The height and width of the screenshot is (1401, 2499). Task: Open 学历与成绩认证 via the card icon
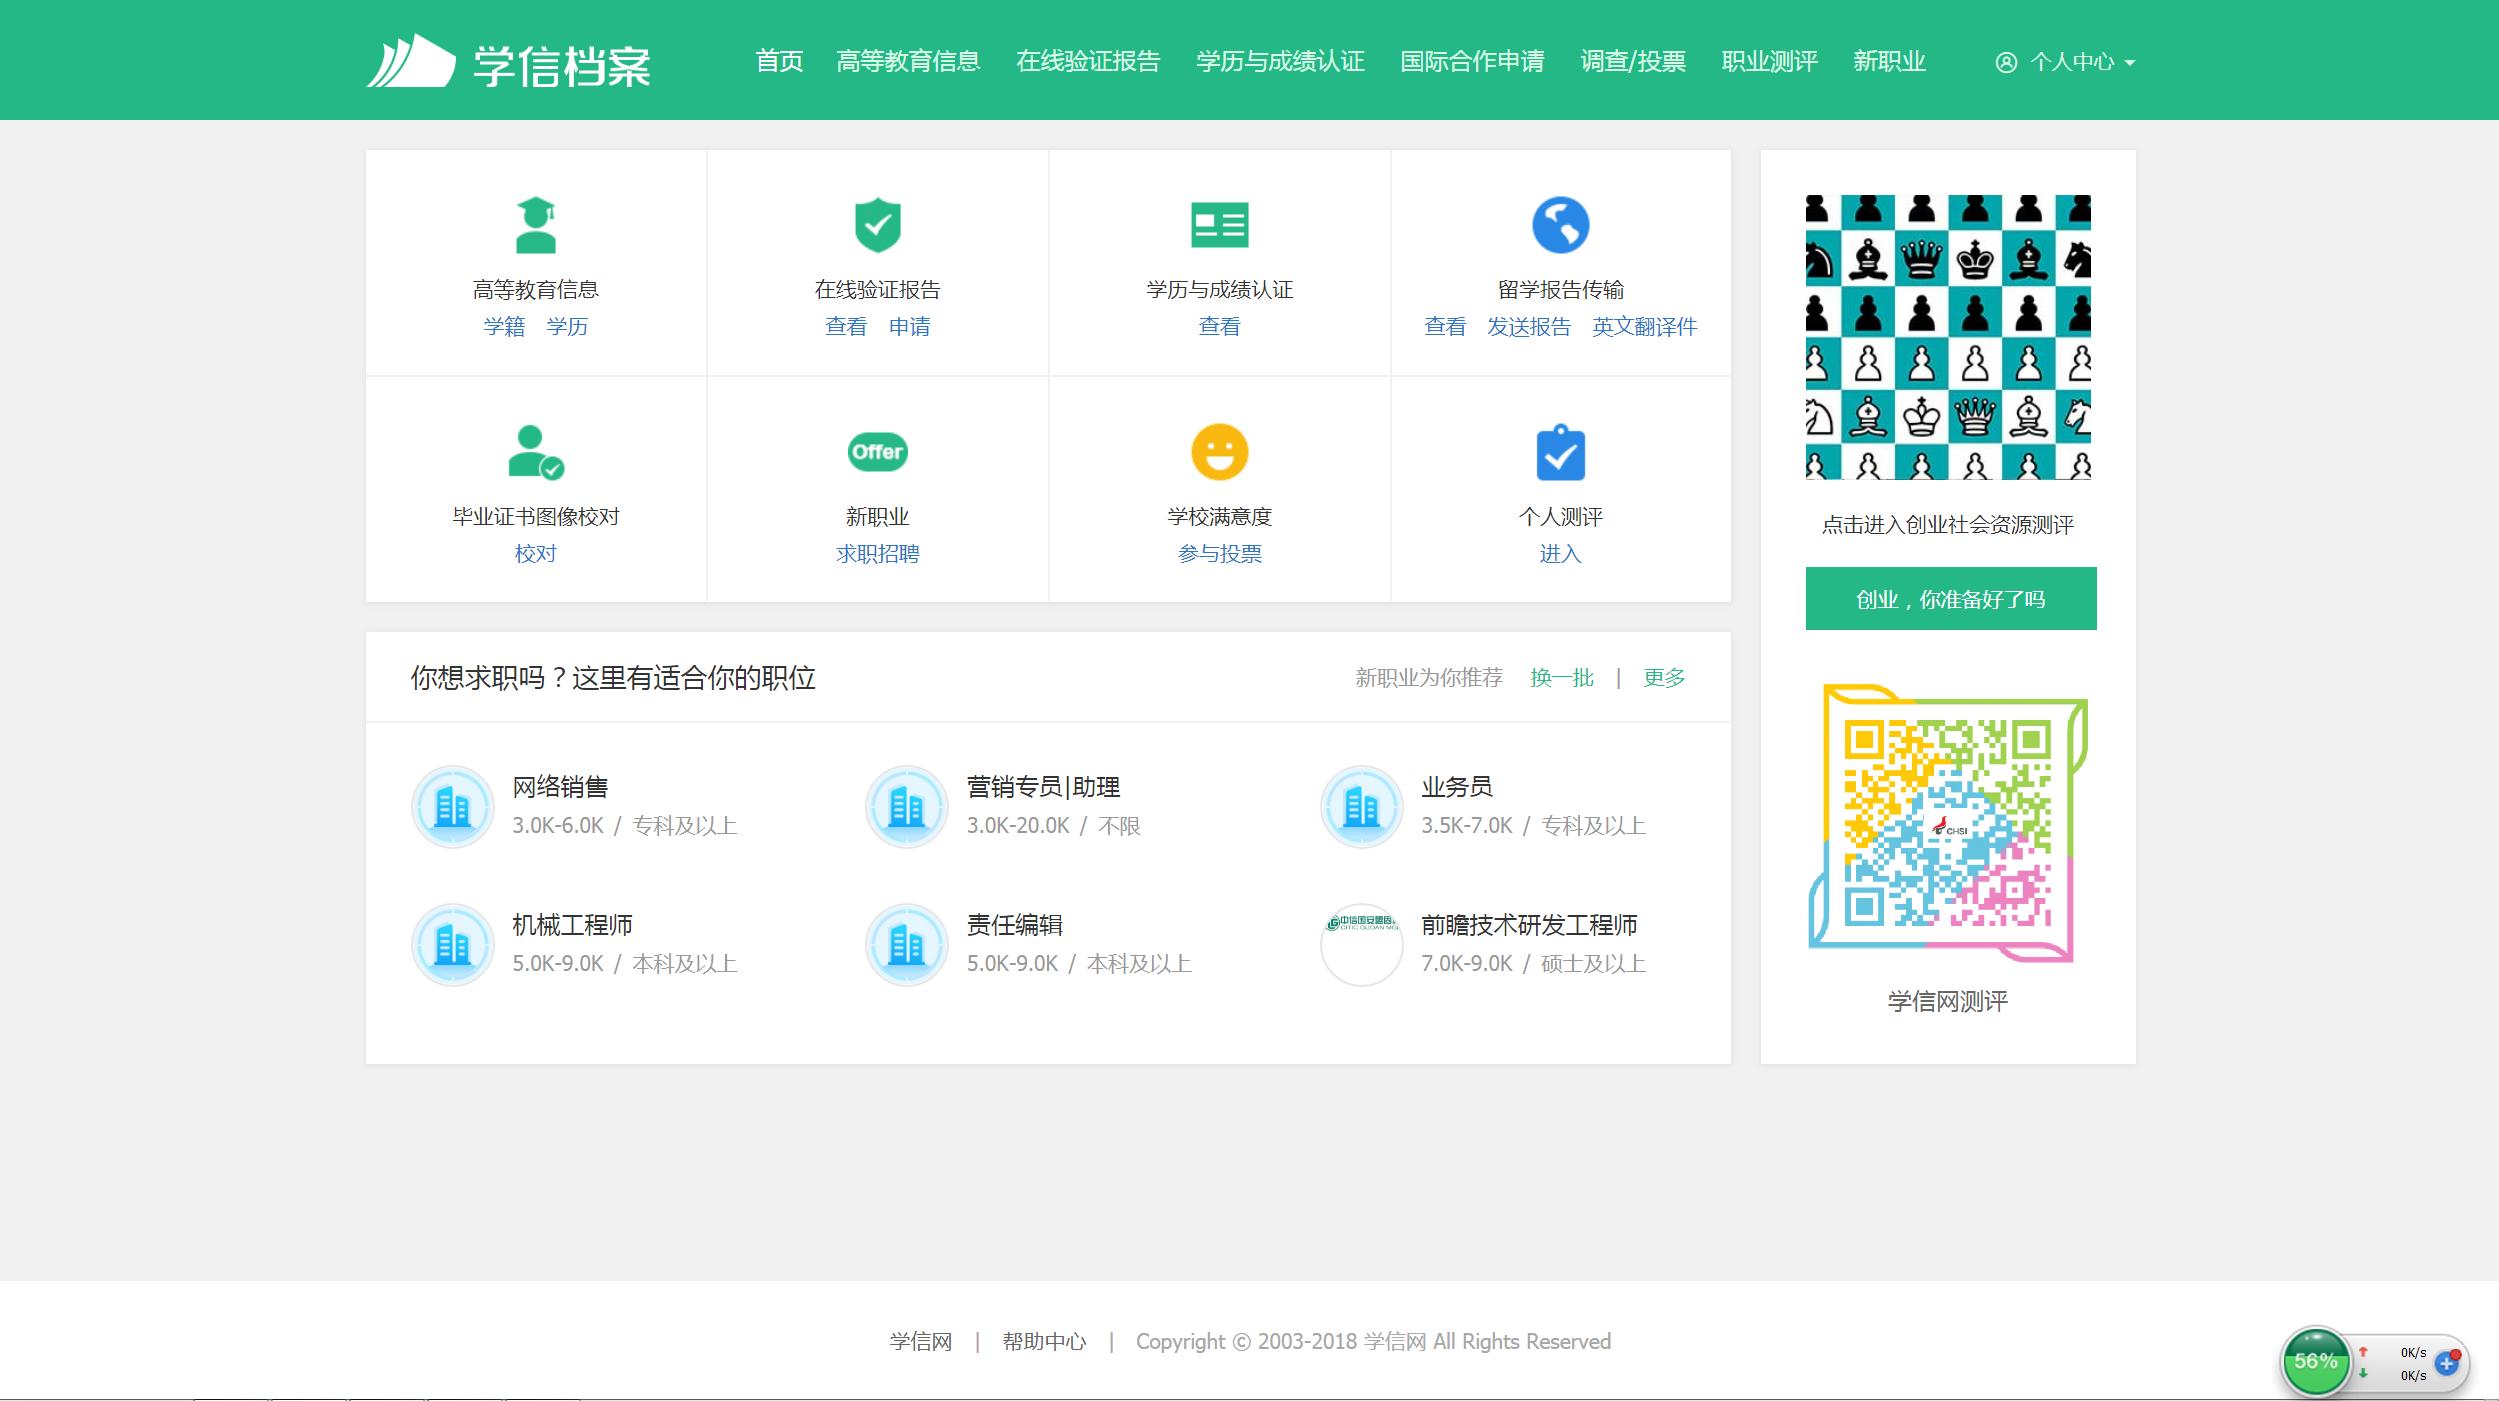click(1219, 226)
